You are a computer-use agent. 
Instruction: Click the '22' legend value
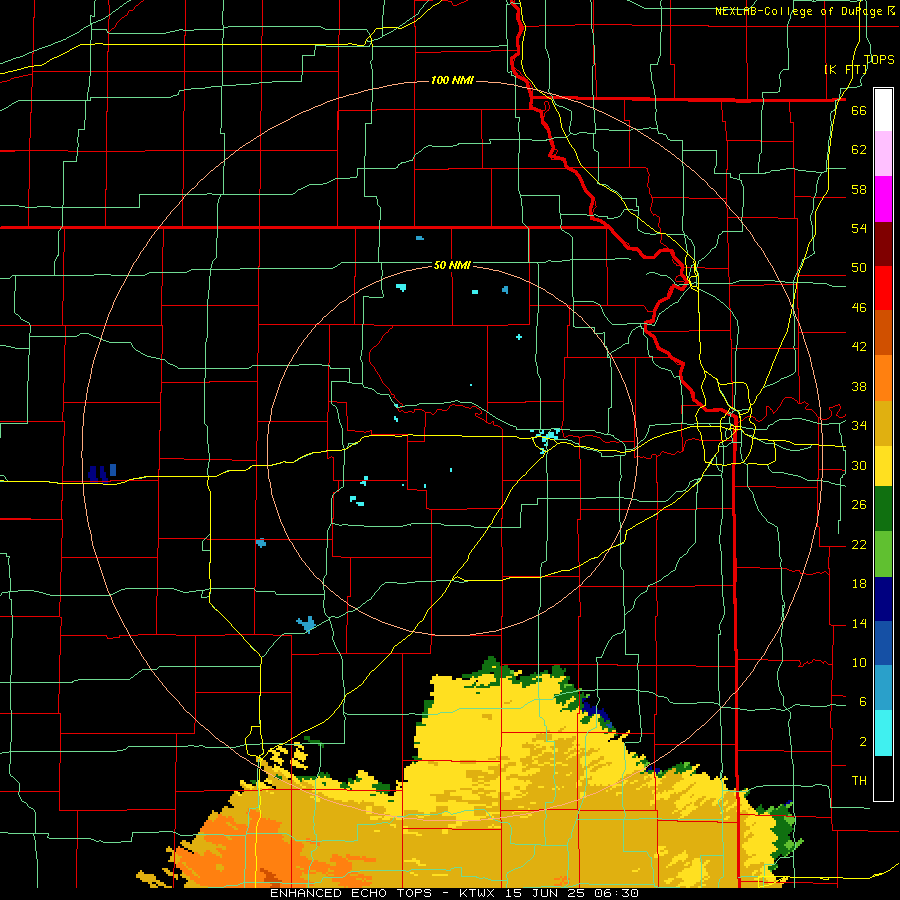(x=859, y=544)
